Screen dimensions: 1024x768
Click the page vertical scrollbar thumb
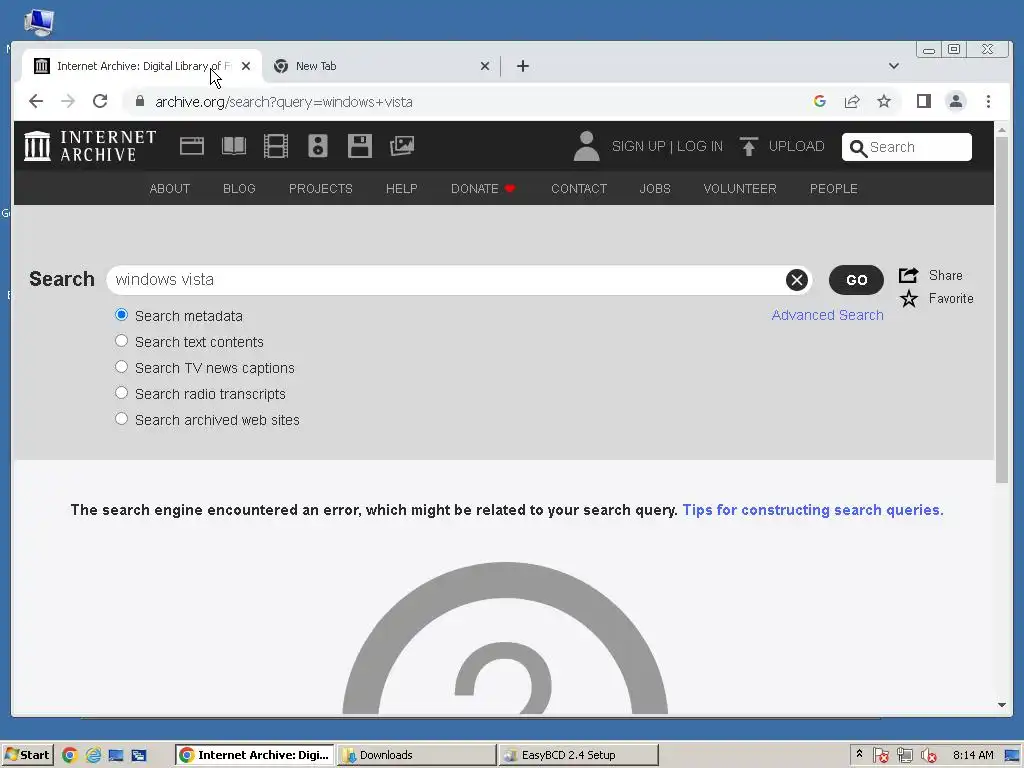click(1002, 310)
